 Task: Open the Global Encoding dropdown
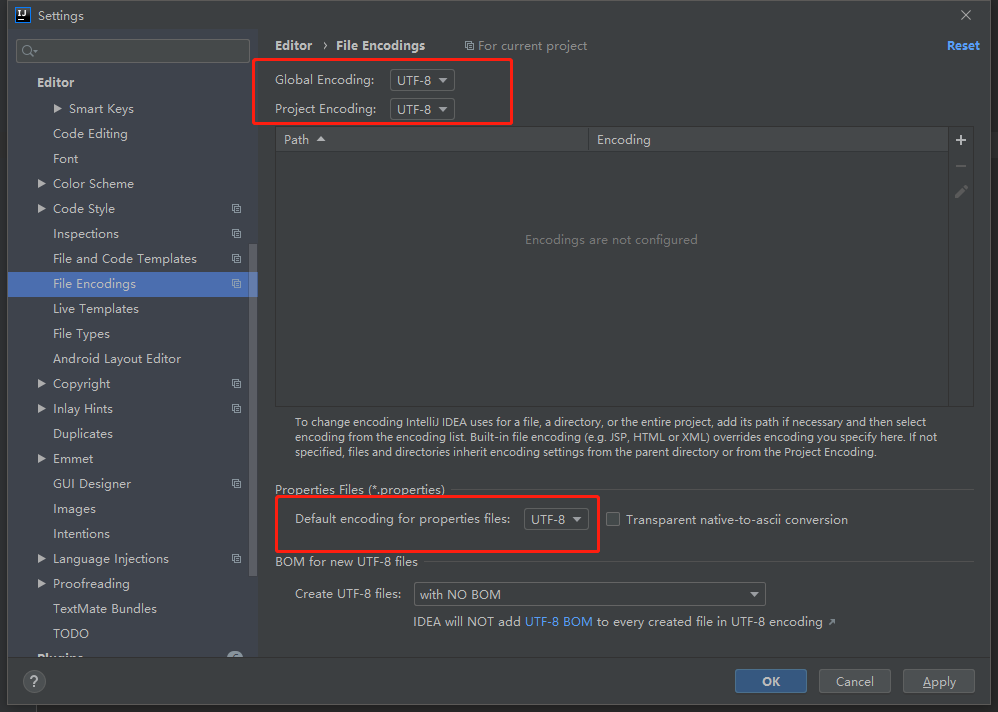[422, 80]
